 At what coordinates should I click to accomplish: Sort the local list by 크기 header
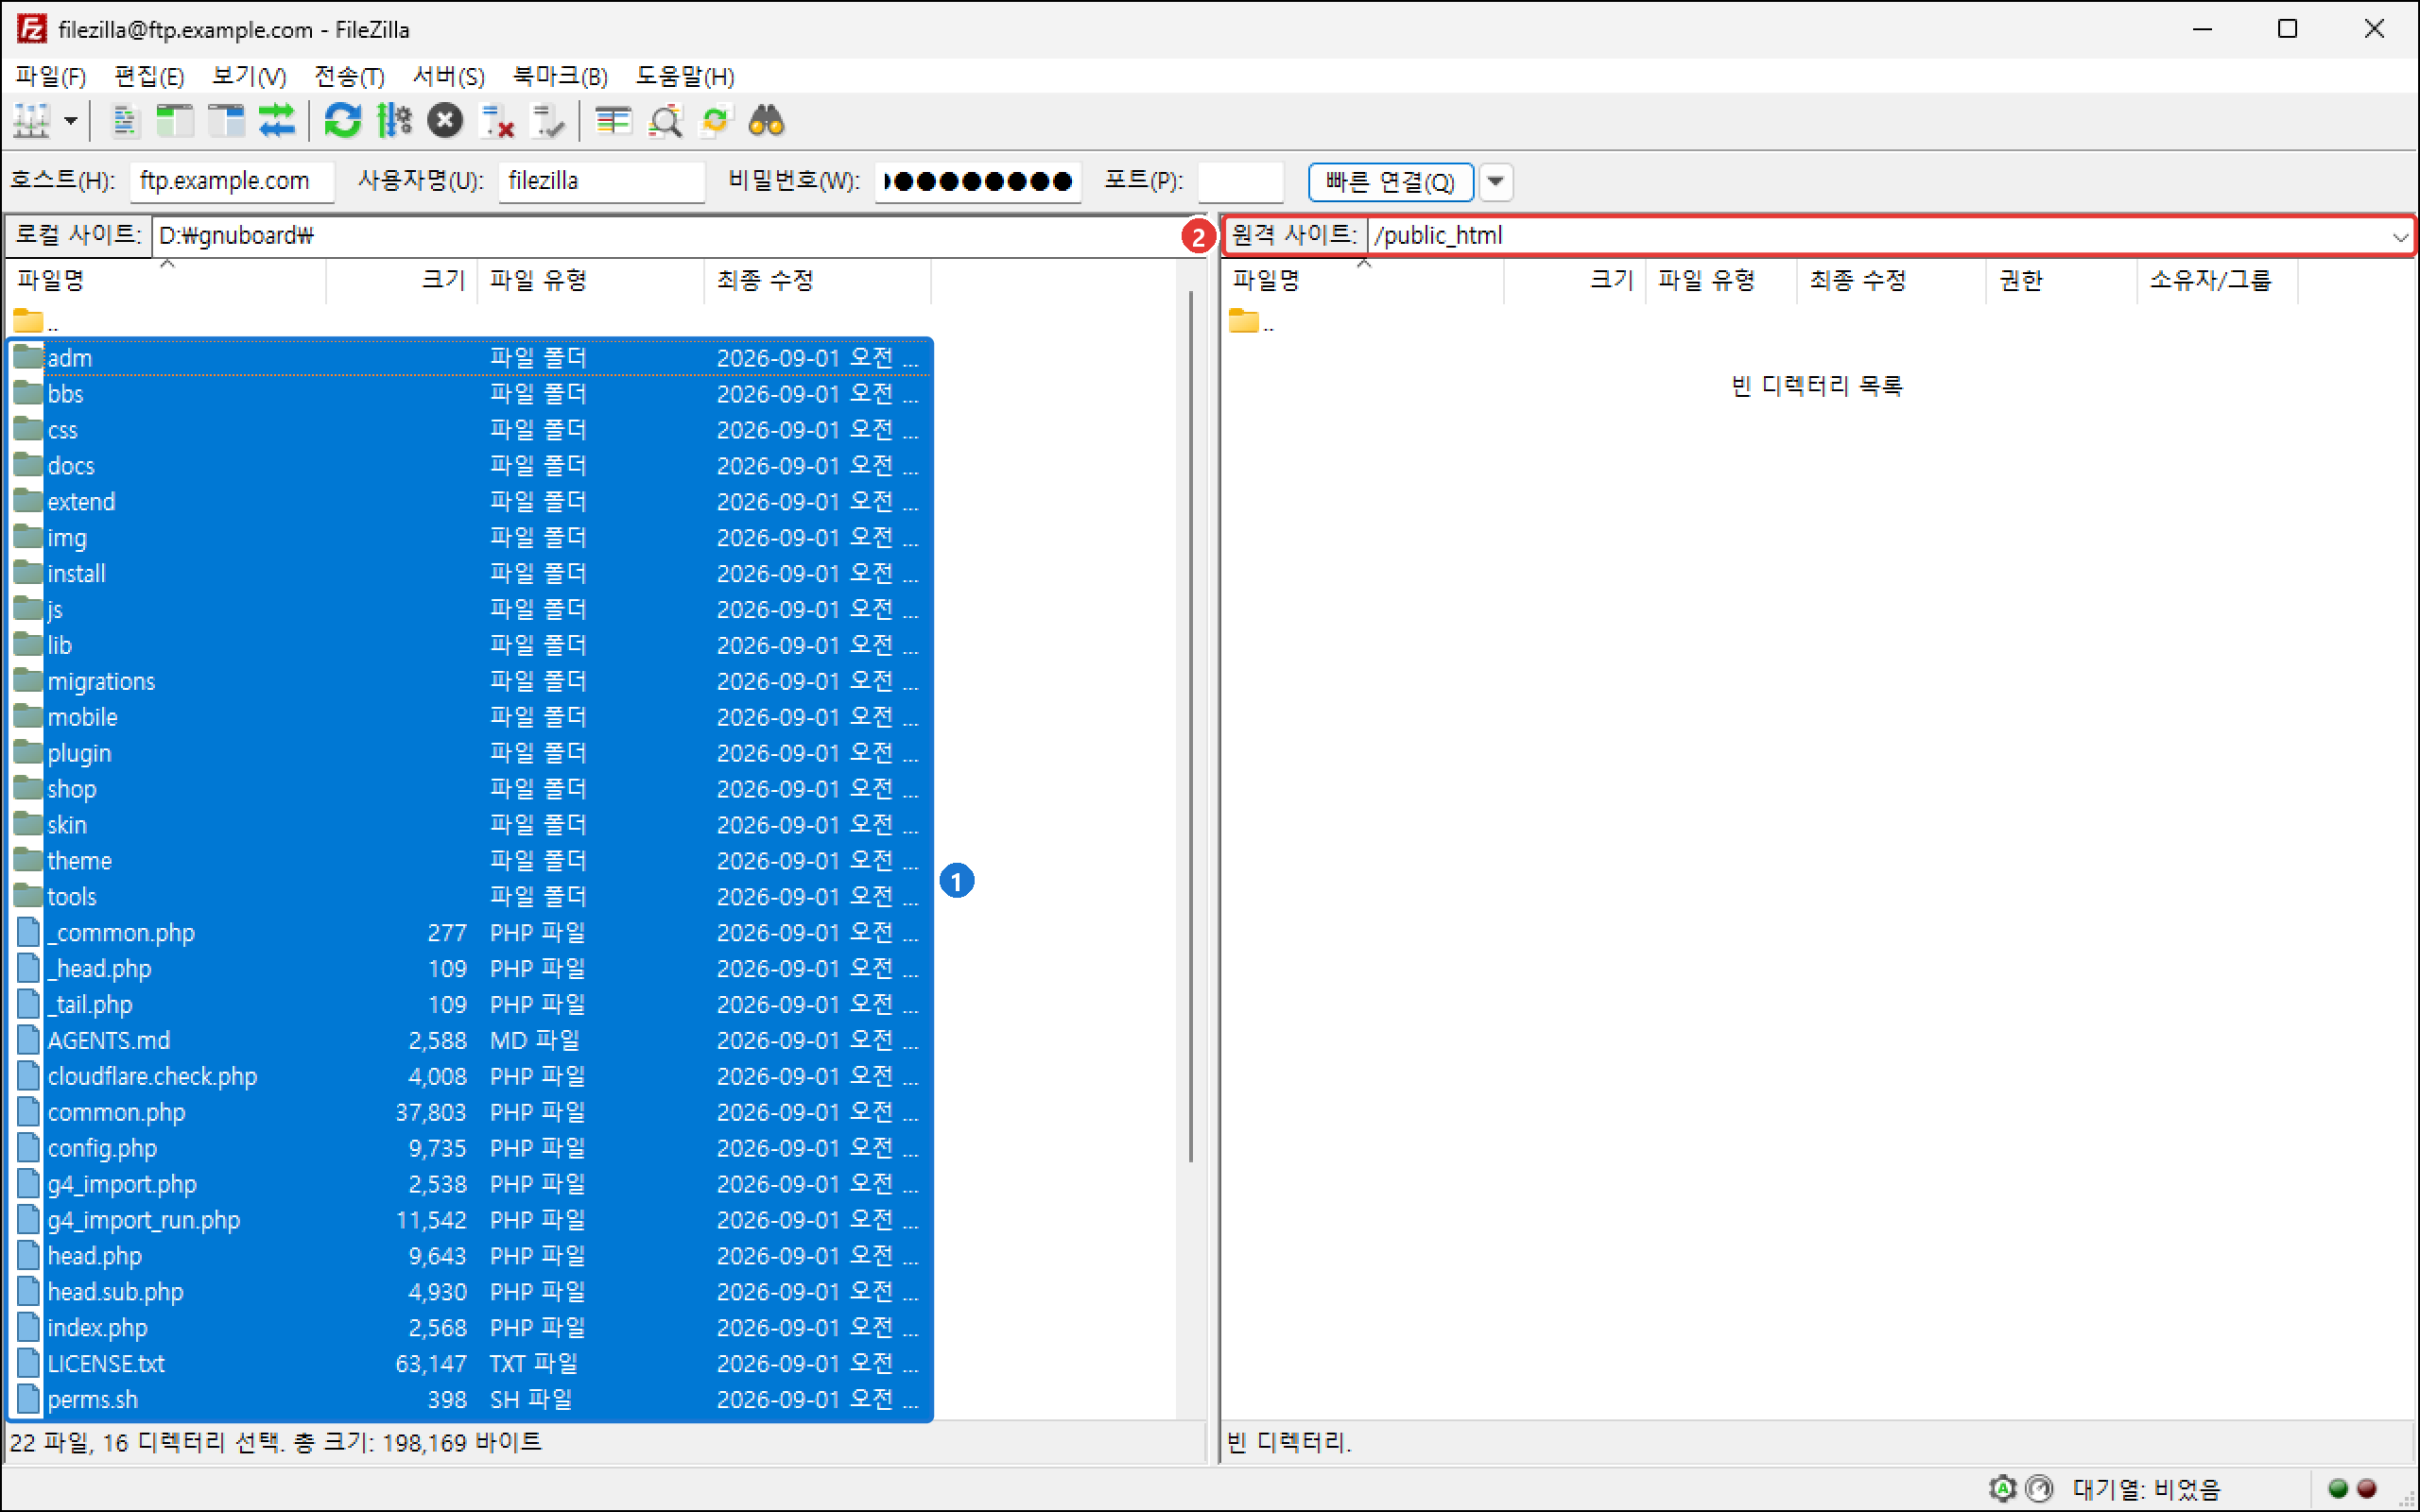click(402, 280)
